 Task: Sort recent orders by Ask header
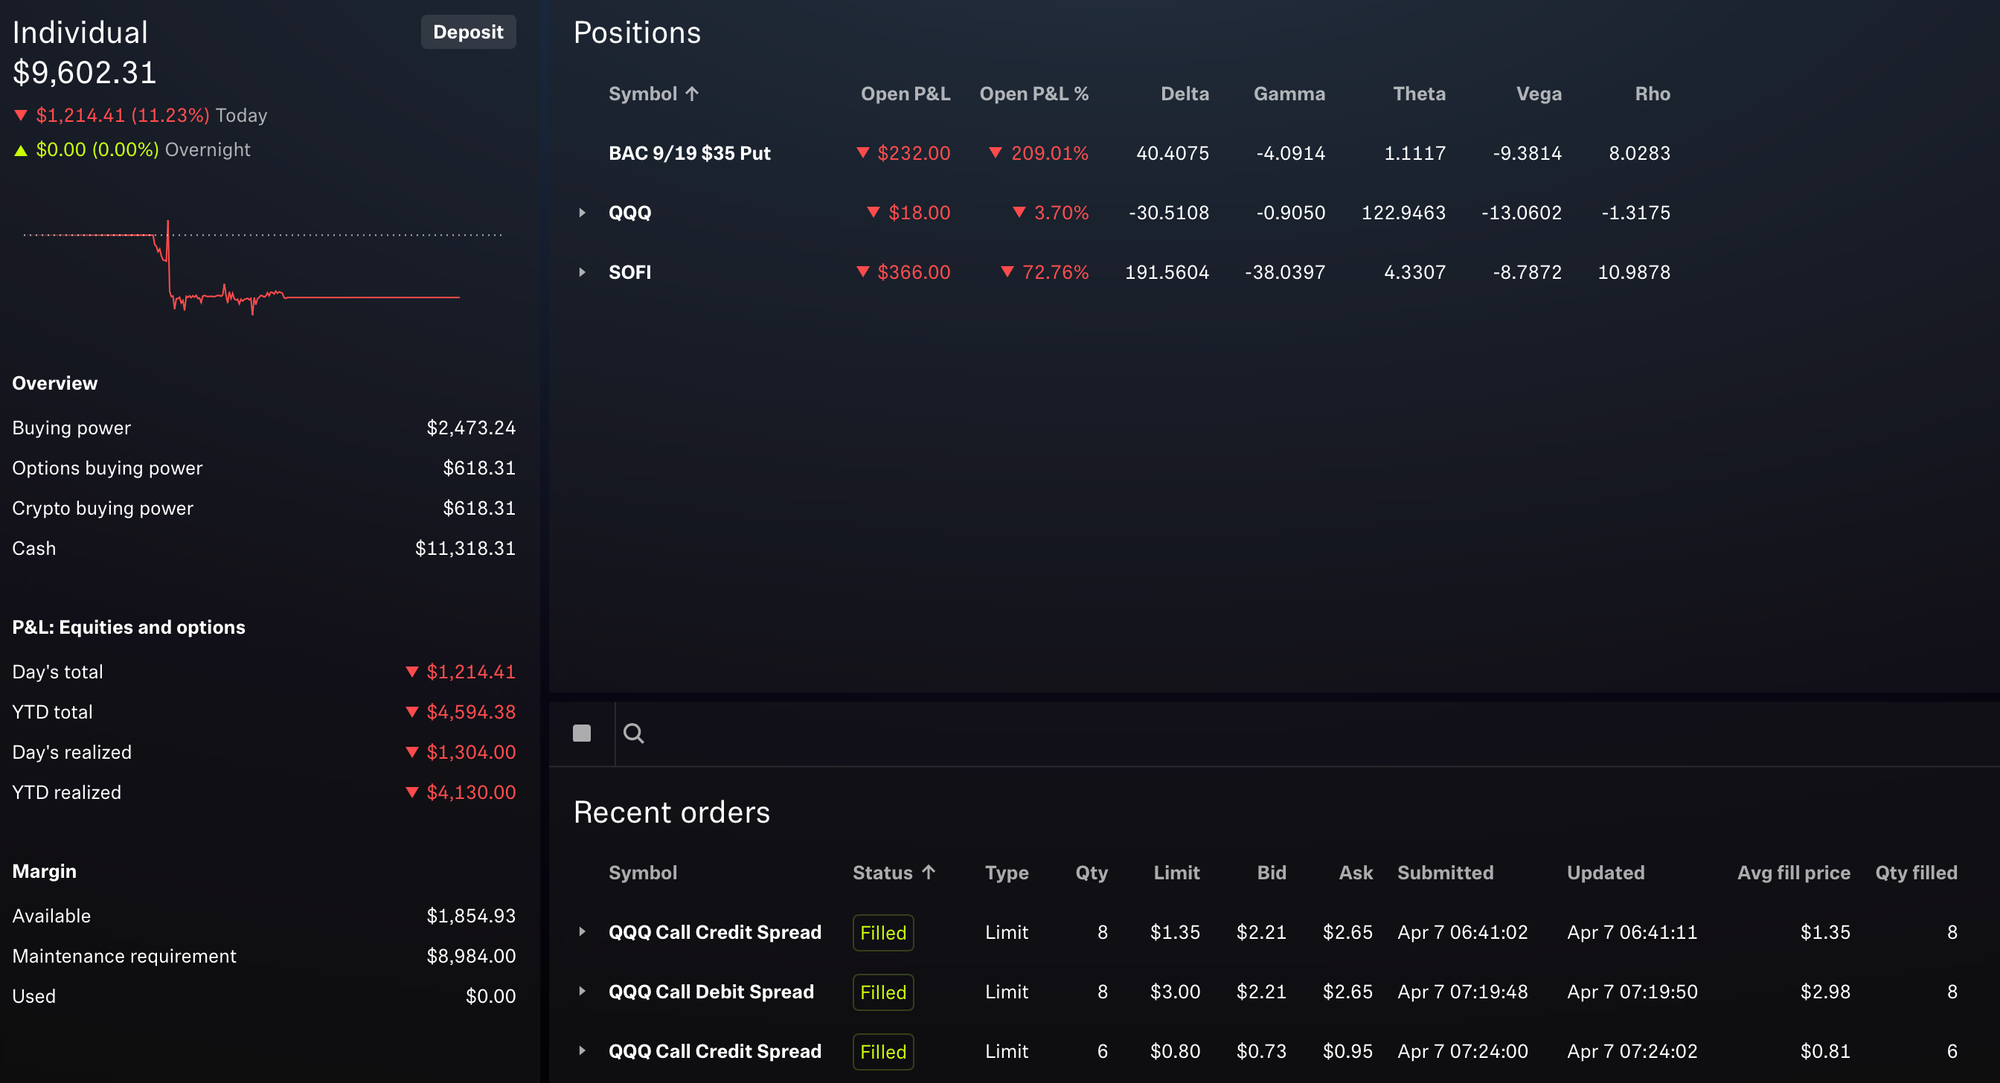[x=1356, y=873]
